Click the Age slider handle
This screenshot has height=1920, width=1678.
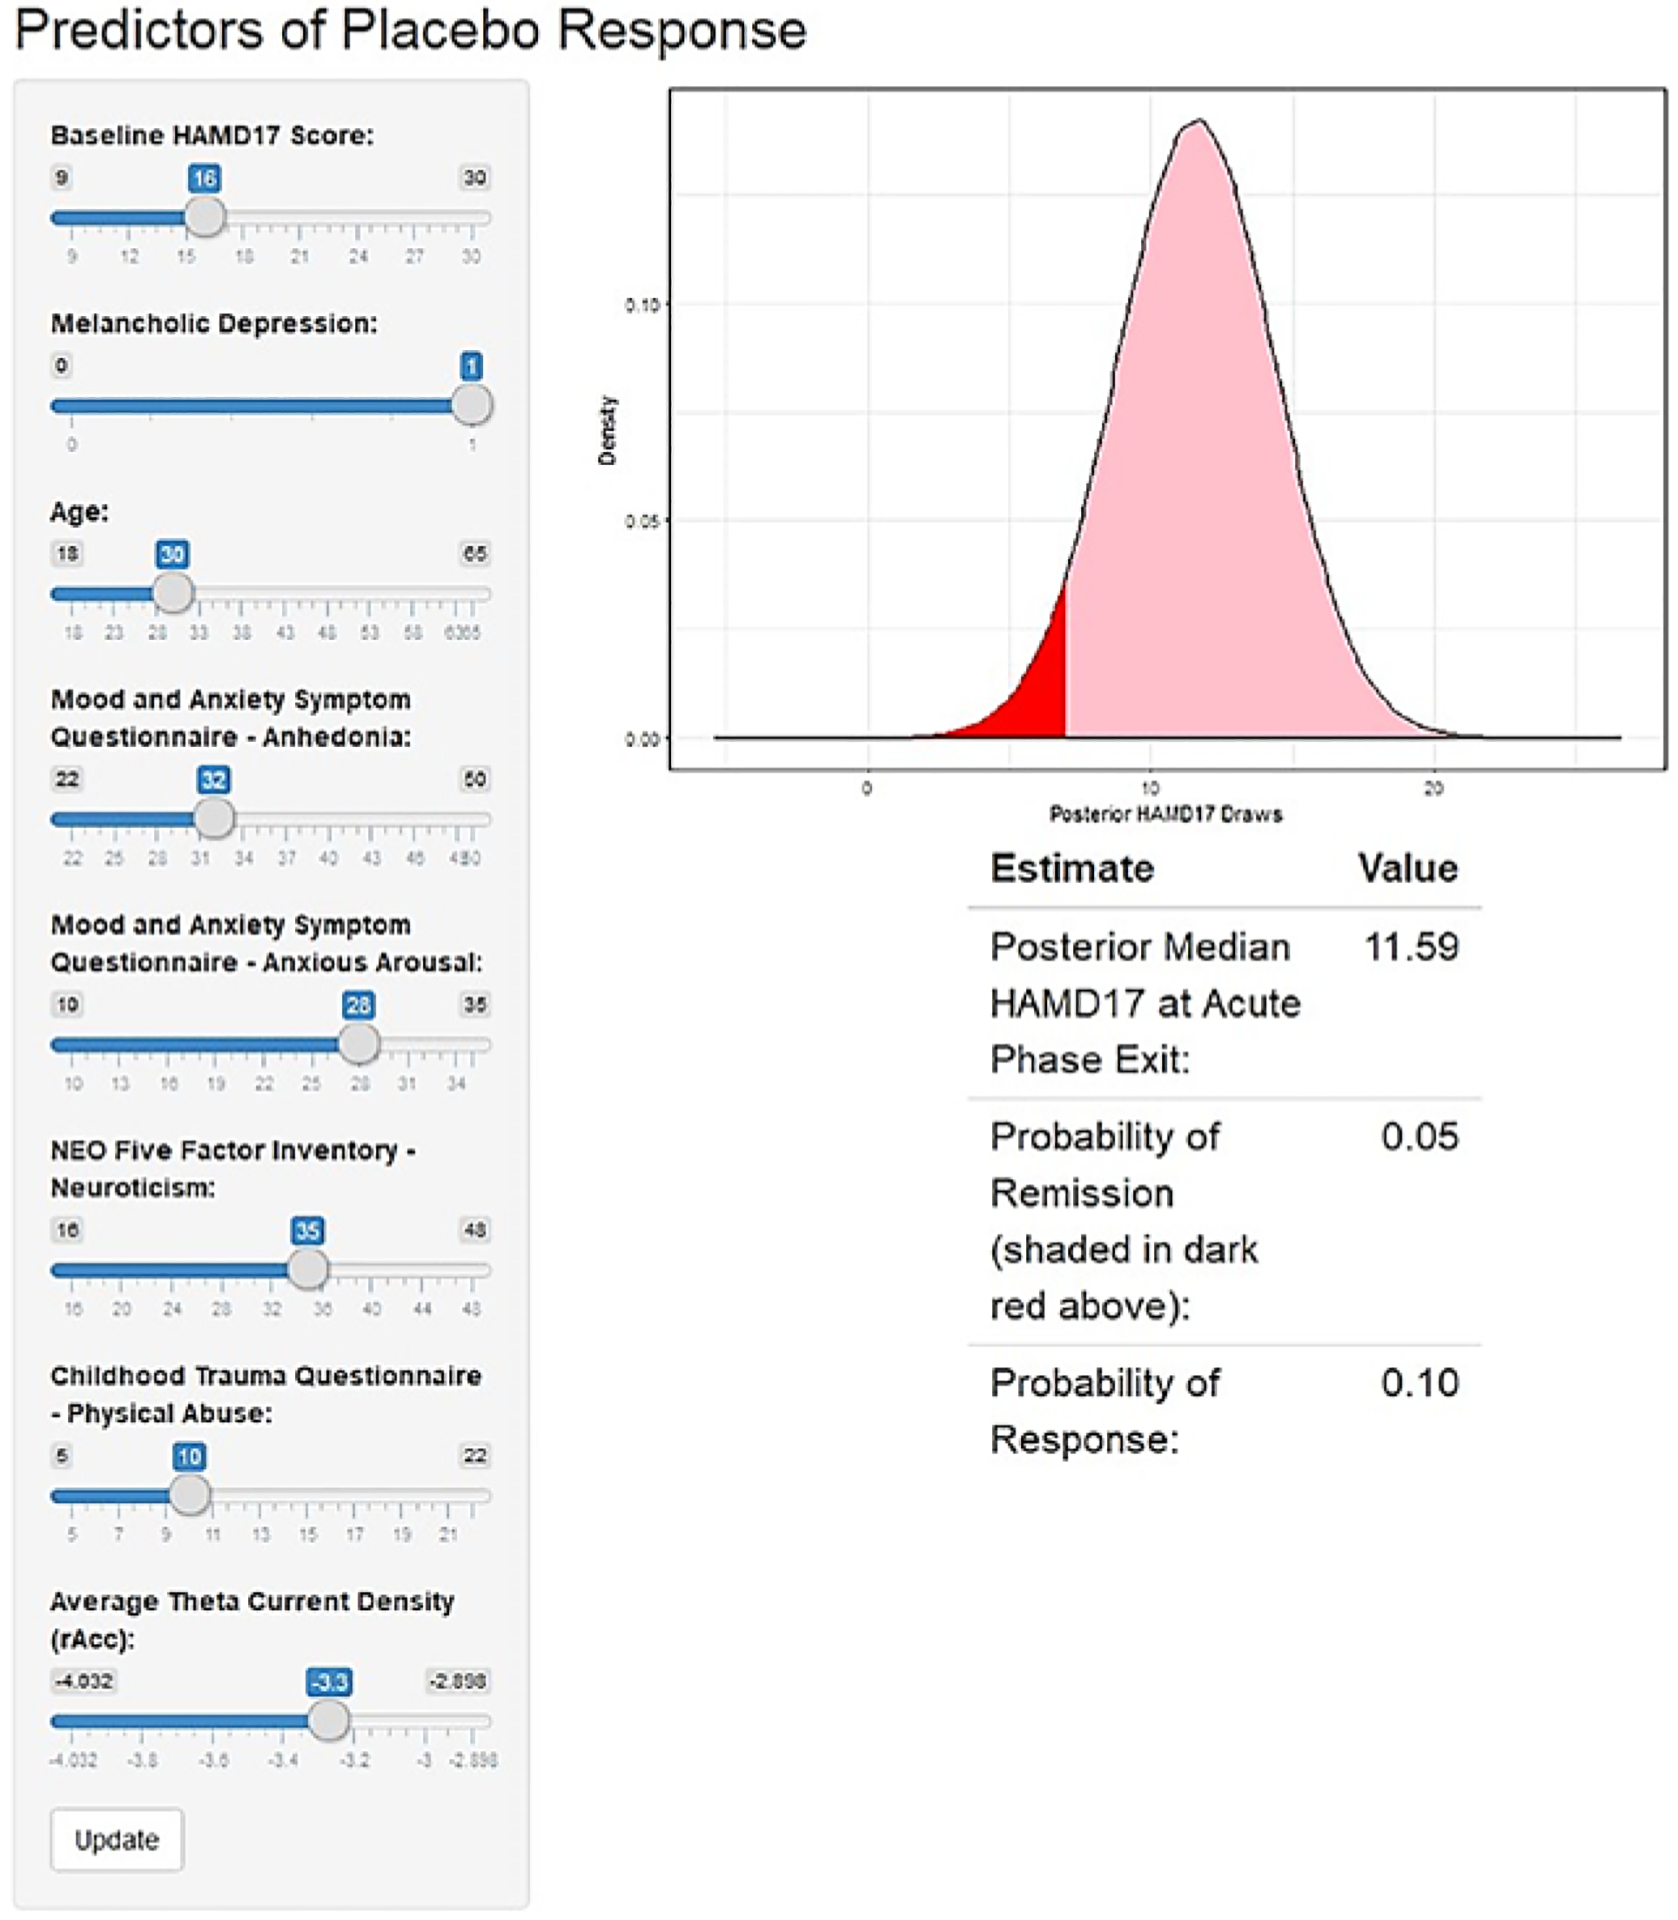173,593
